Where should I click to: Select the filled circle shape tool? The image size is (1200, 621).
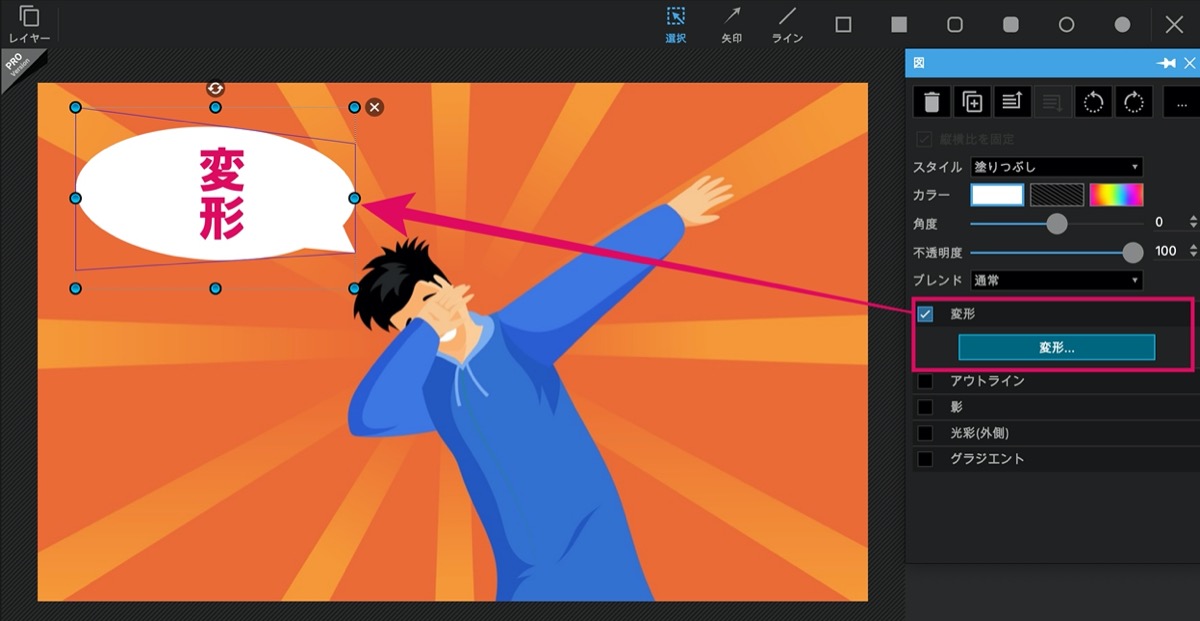click(1123, 24)
